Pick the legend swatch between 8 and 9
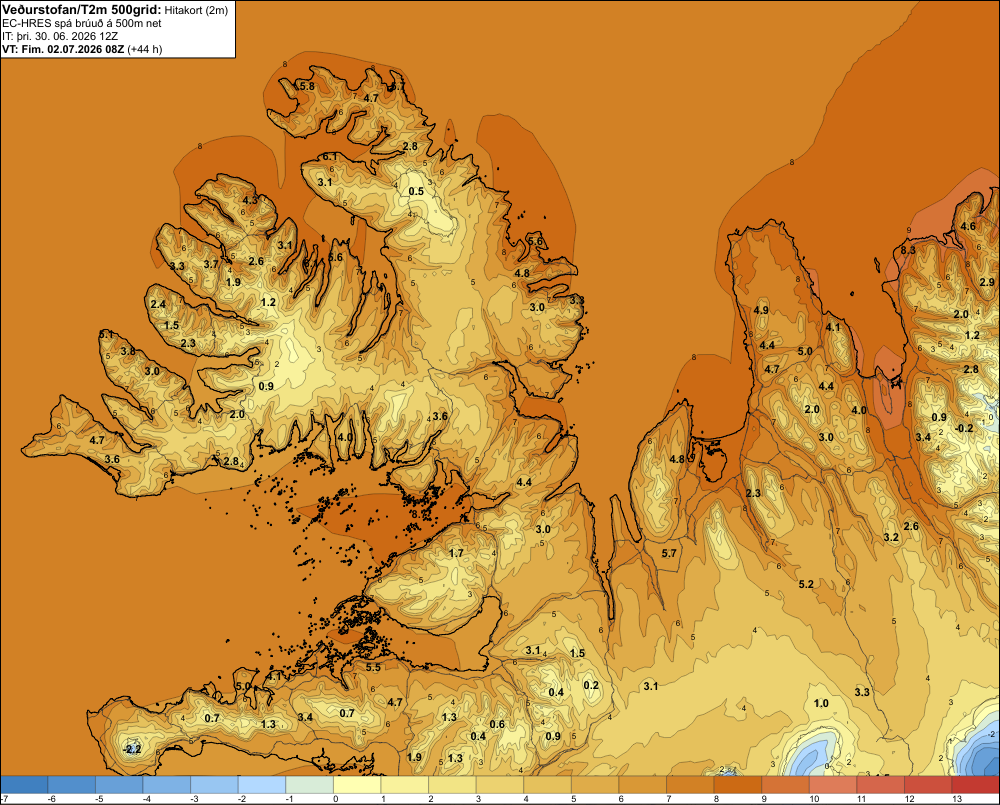Image resolution: width=1000 pixels, height=805 pixels. [x=738, y=784]
